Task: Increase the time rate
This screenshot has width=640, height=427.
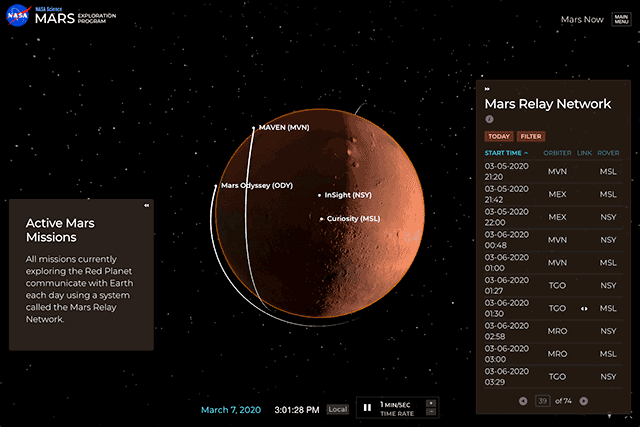Action: [431, 403]
